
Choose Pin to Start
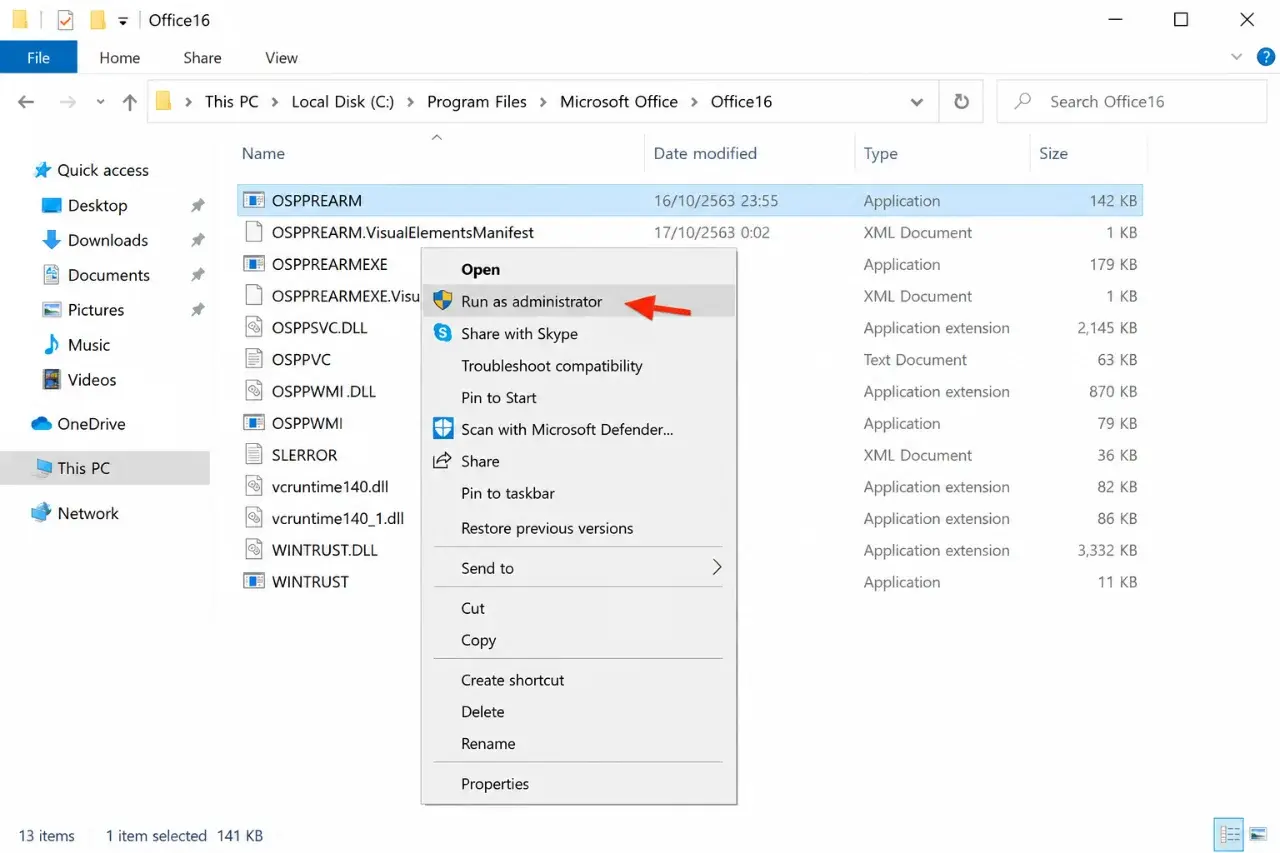(579, 397)
